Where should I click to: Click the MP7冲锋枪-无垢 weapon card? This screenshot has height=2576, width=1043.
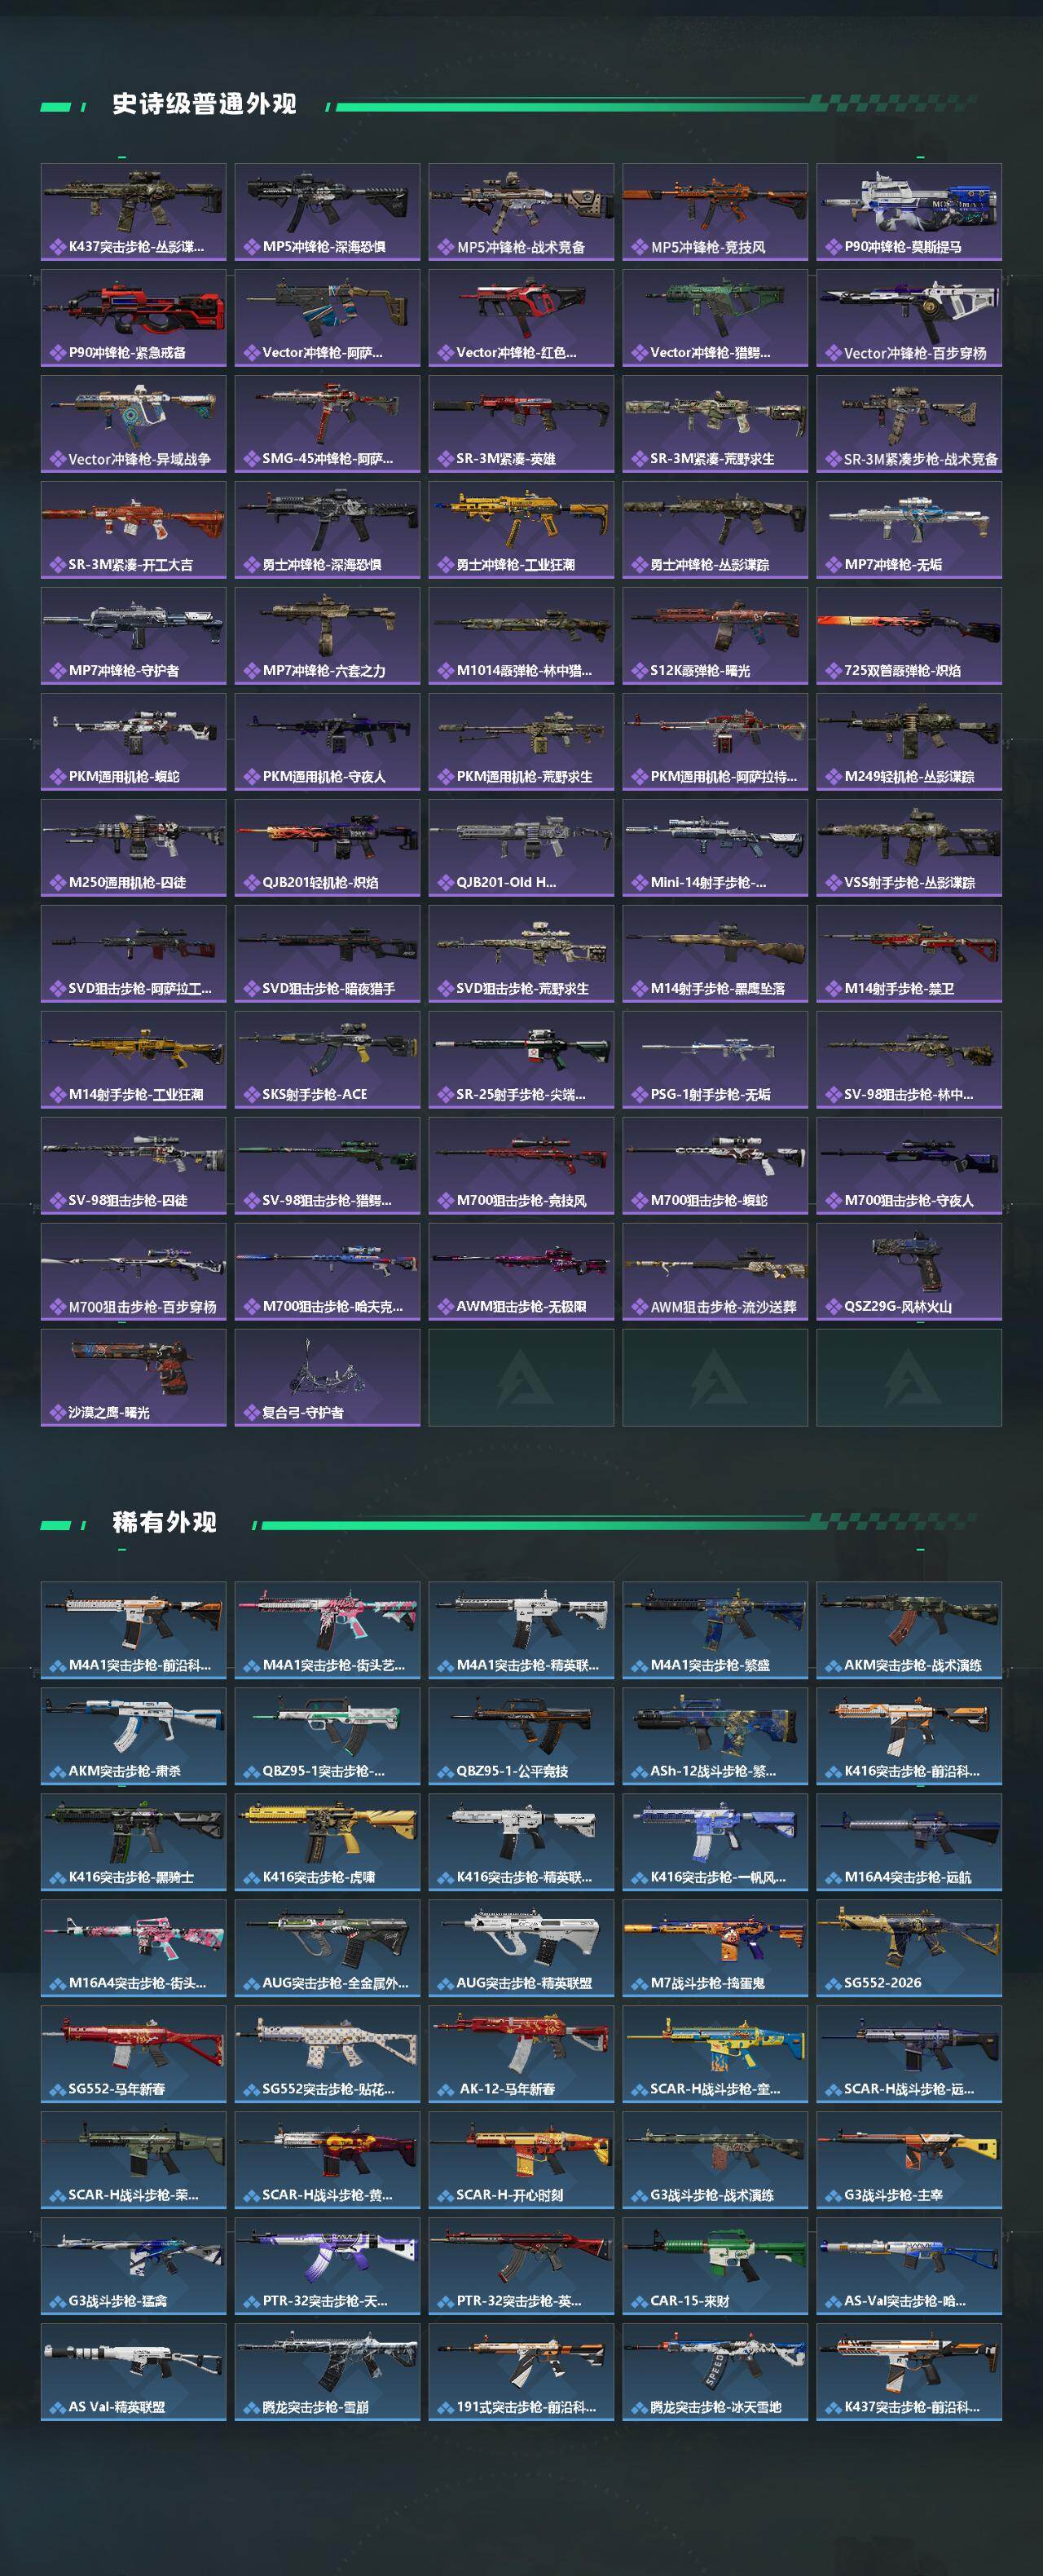click(909, 530)
